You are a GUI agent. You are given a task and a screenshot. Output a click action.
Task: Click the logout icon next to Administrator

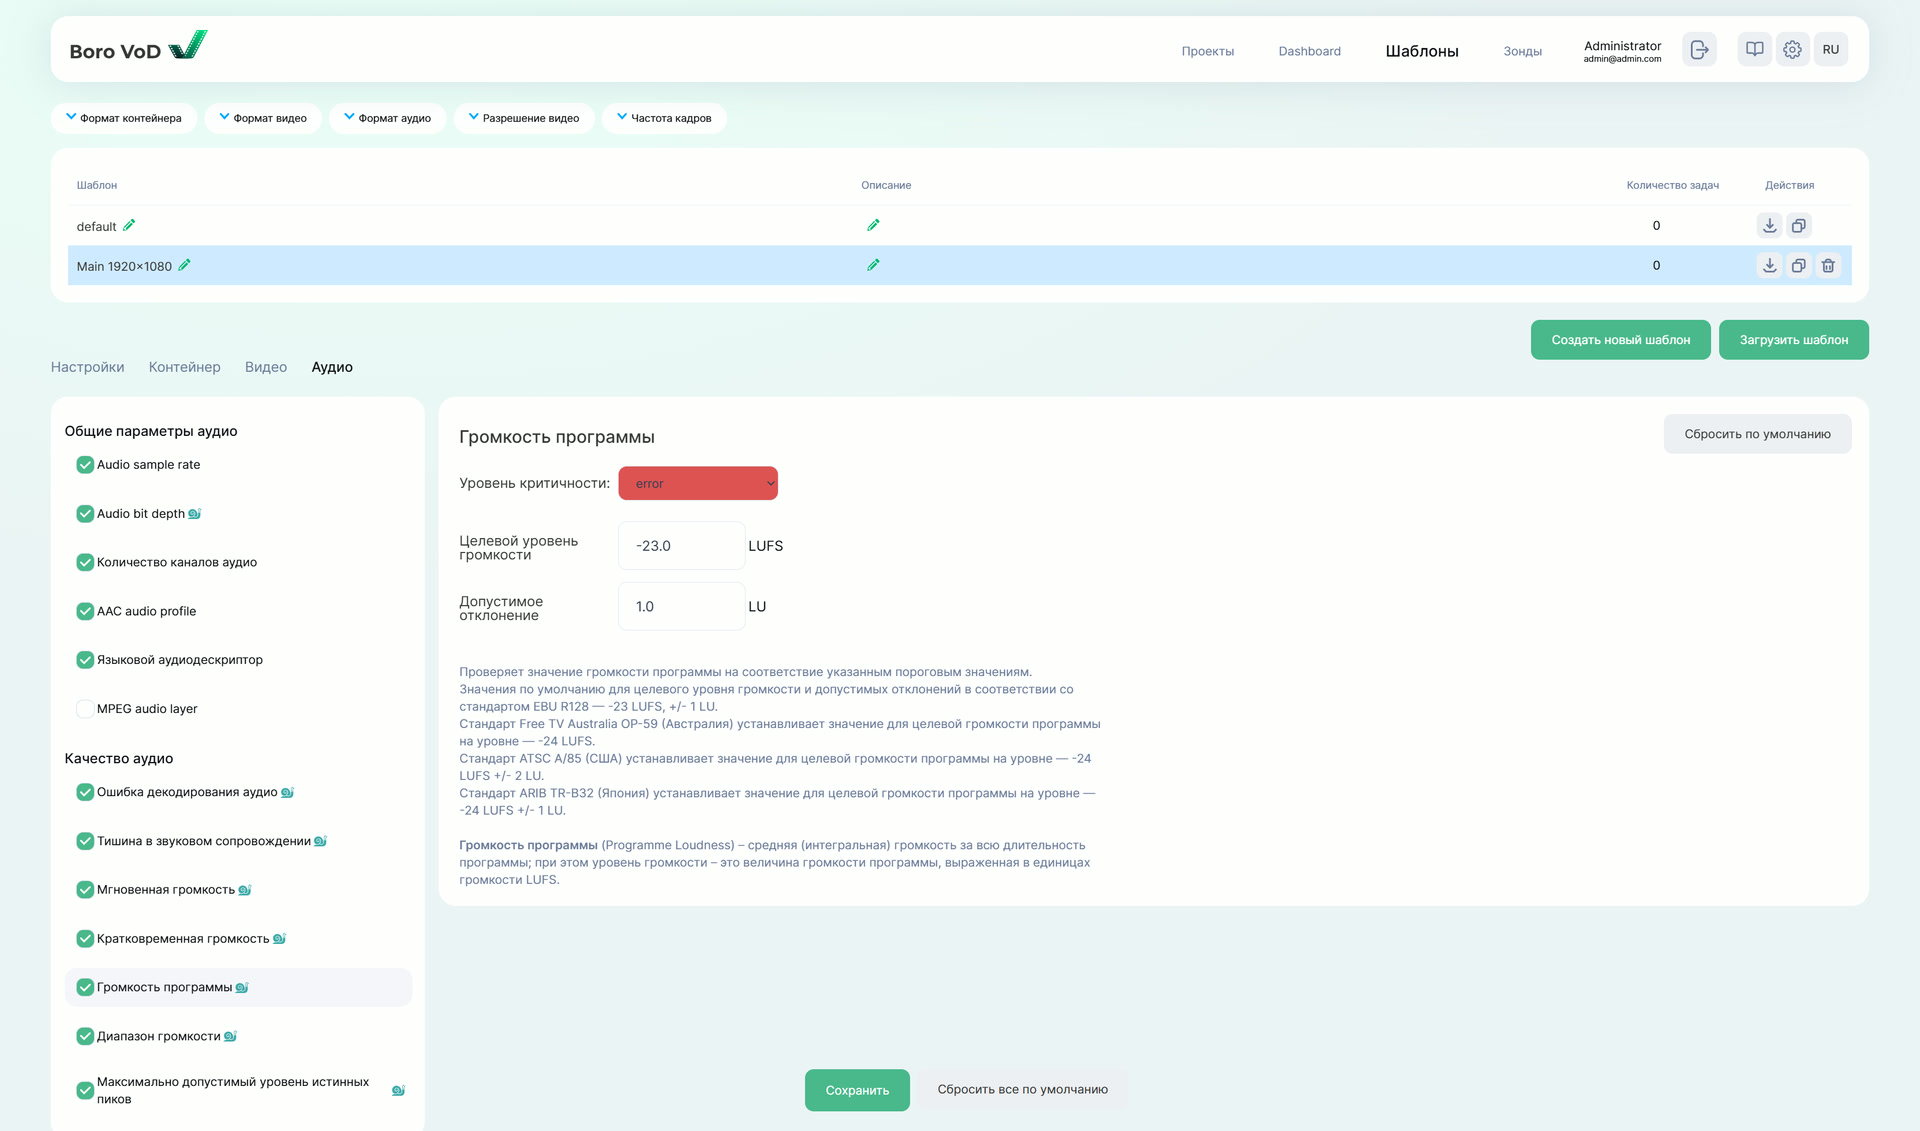coord(1699,49)
